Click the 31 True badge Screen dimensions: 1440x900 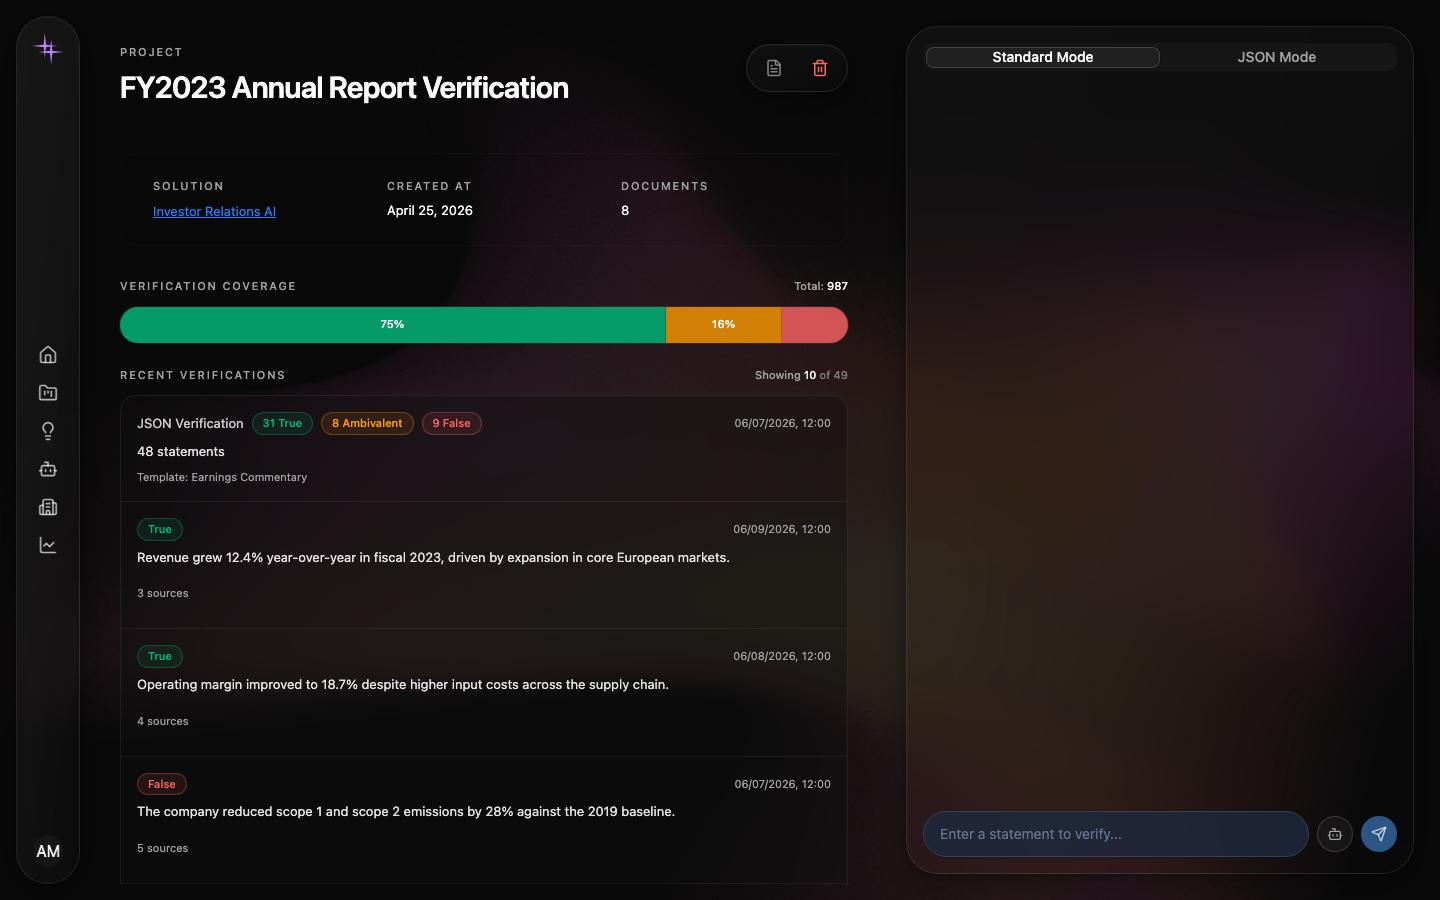(282, 423)
